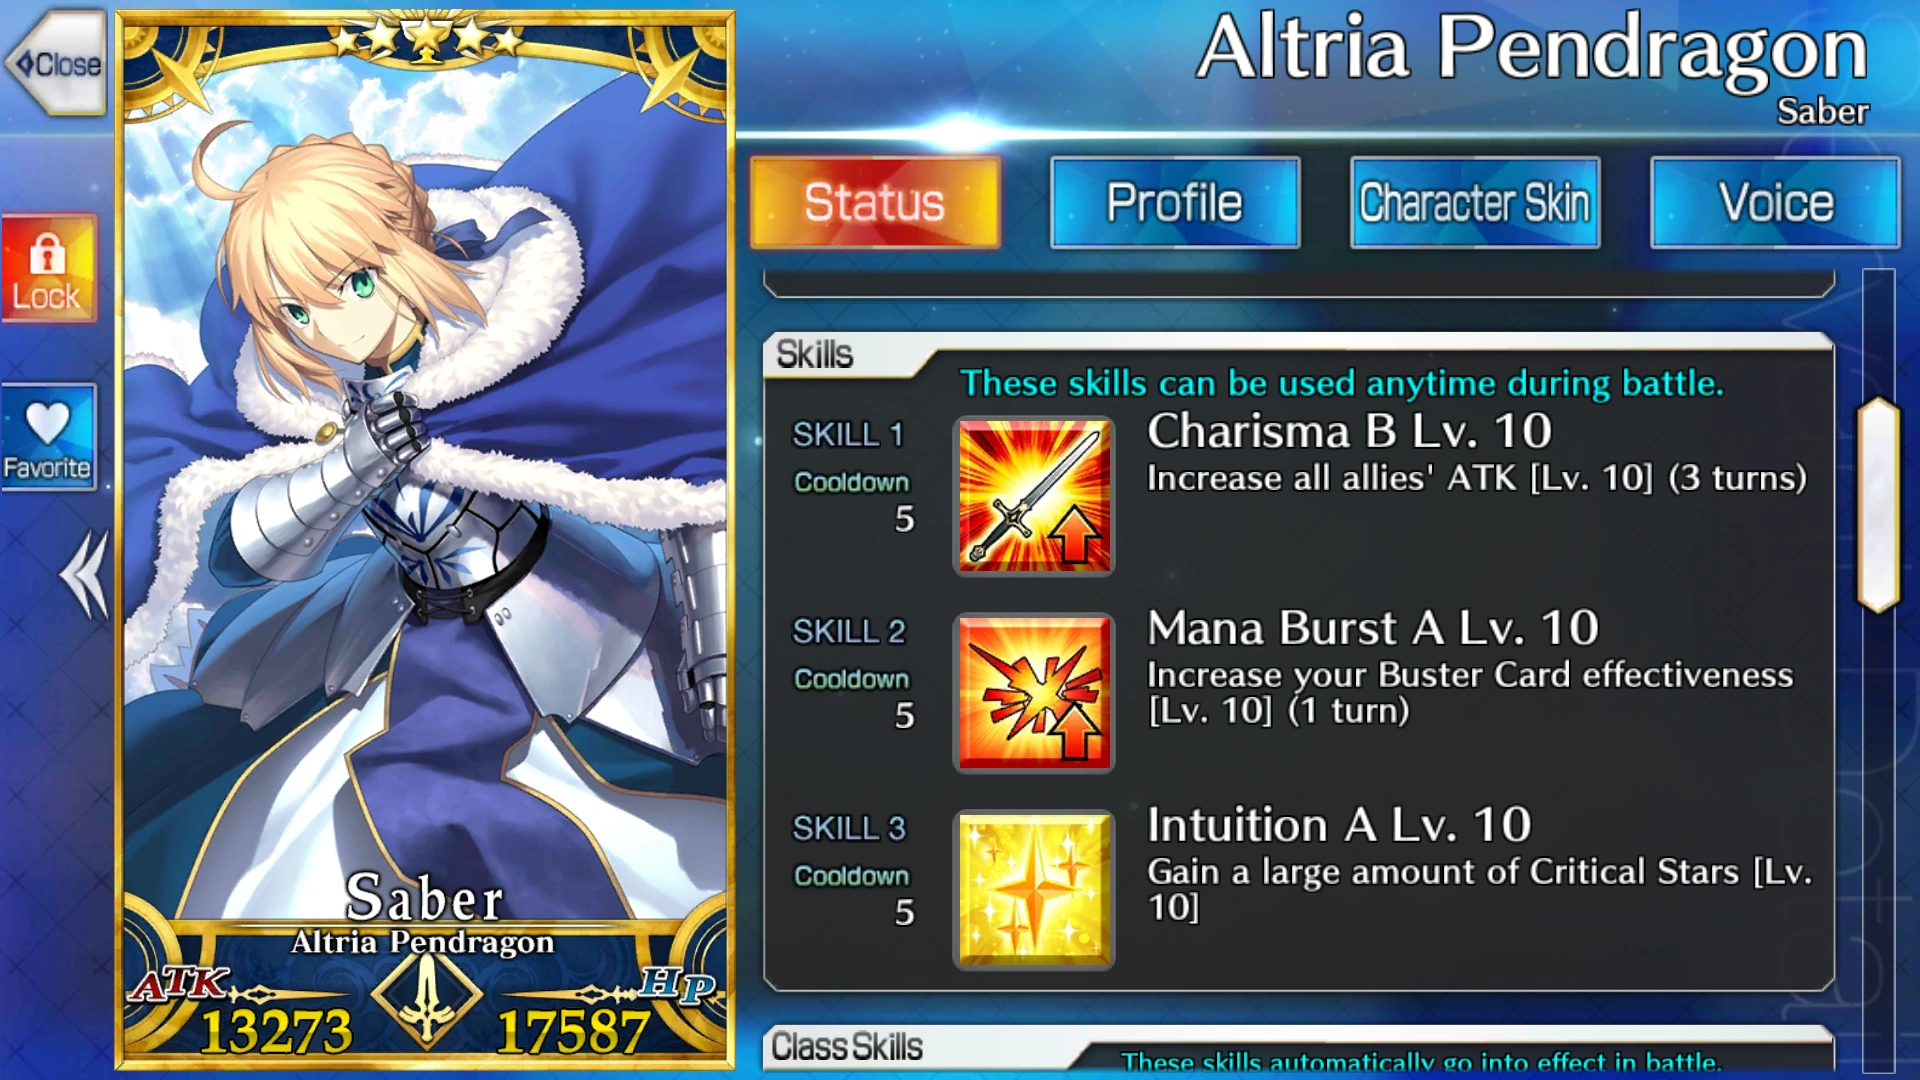Select the Charisma B Lv. 10 text

[1349, 432]
